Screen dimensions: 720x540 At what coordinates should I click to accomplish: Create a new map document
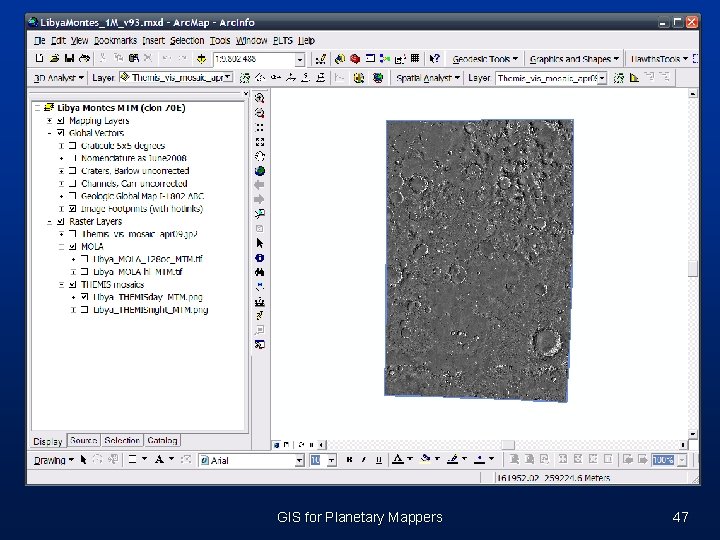click(x=39, y=58)
